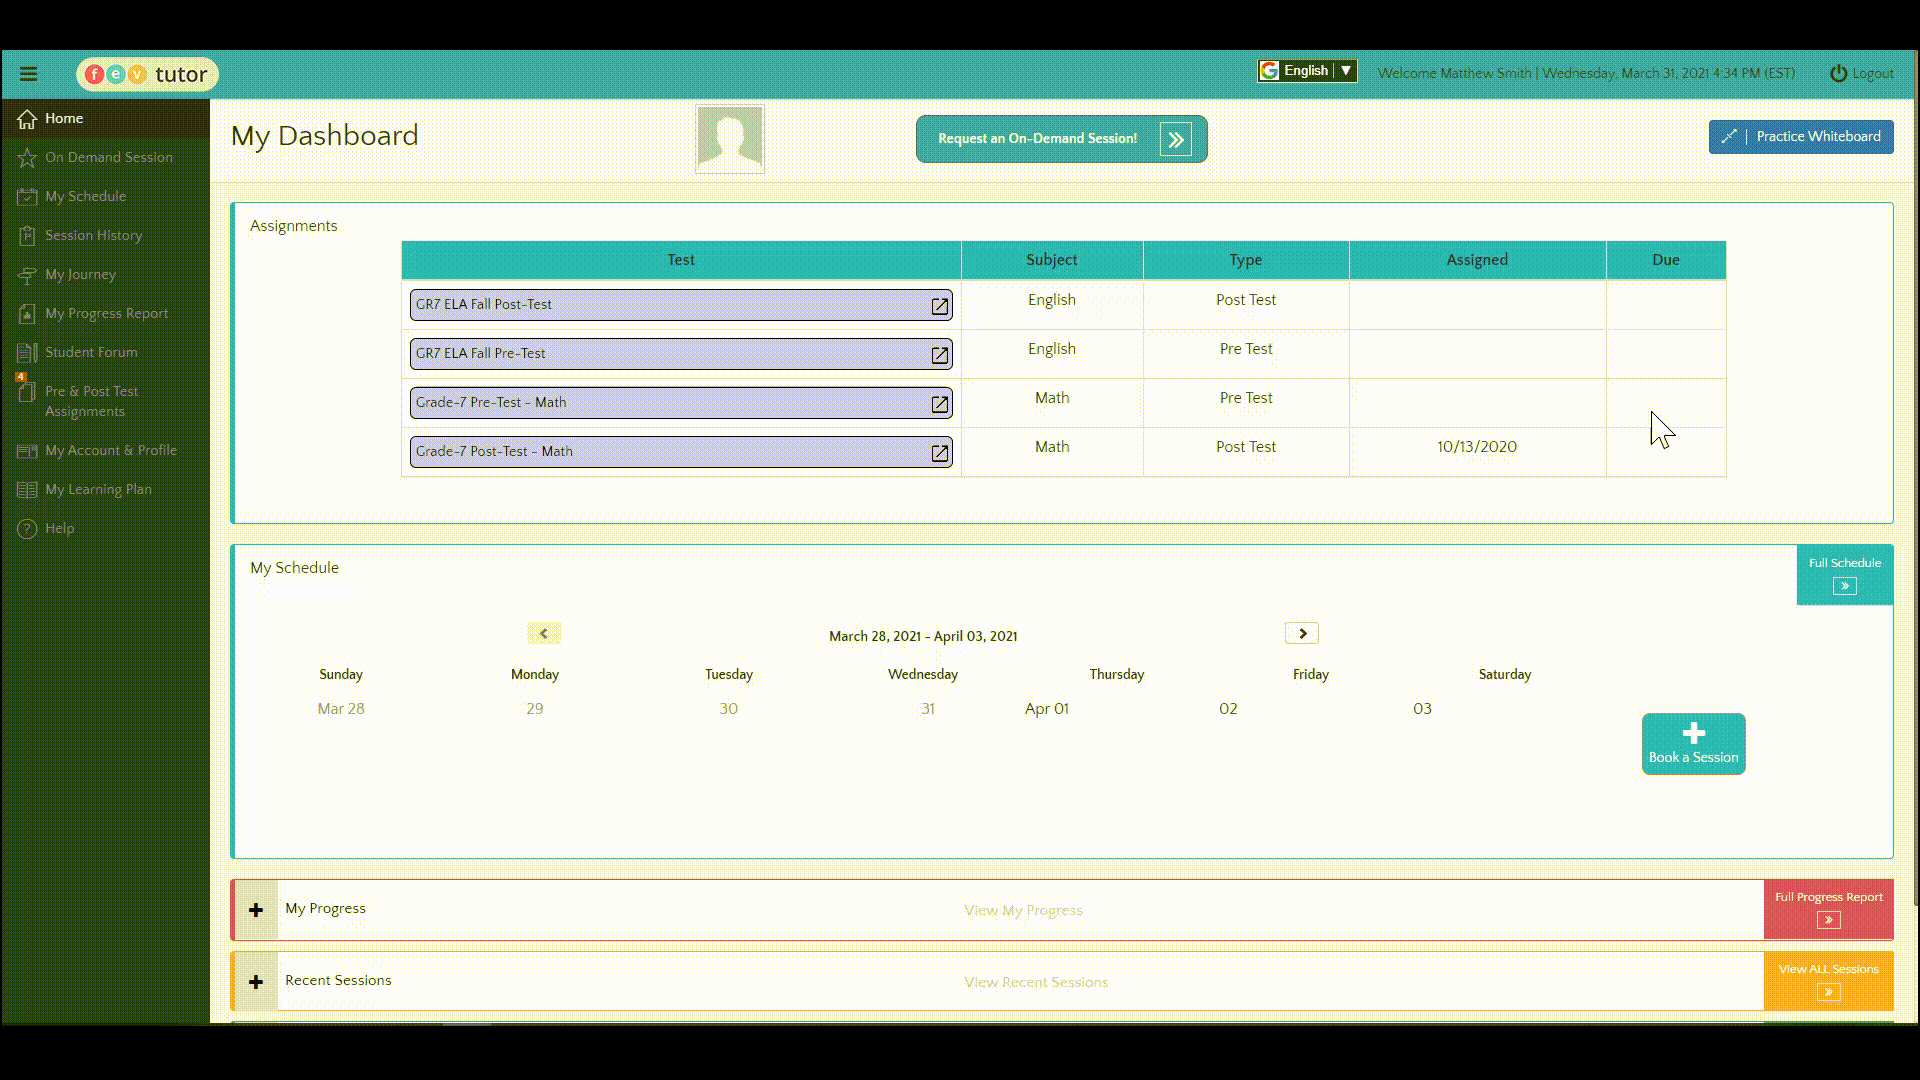Open the English language dropdown
1920x1080 pixels.
click(1307, 71)
